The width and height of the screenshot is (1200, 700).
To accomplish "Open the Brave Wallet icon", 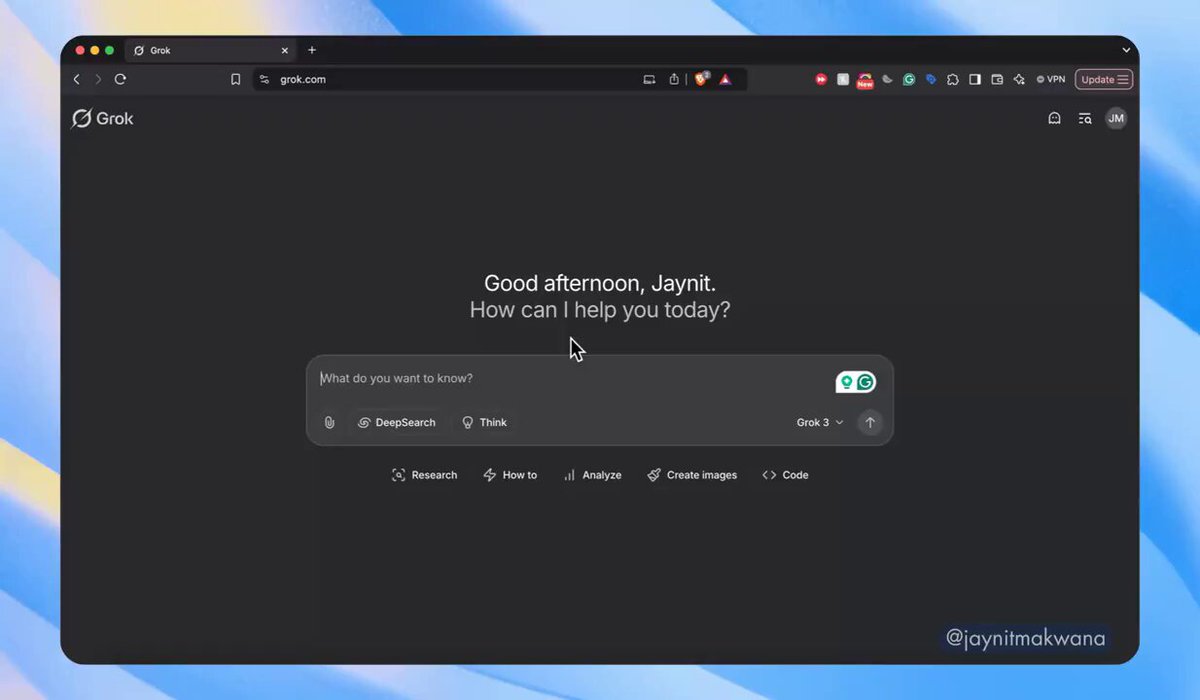I will pos(997,79).
